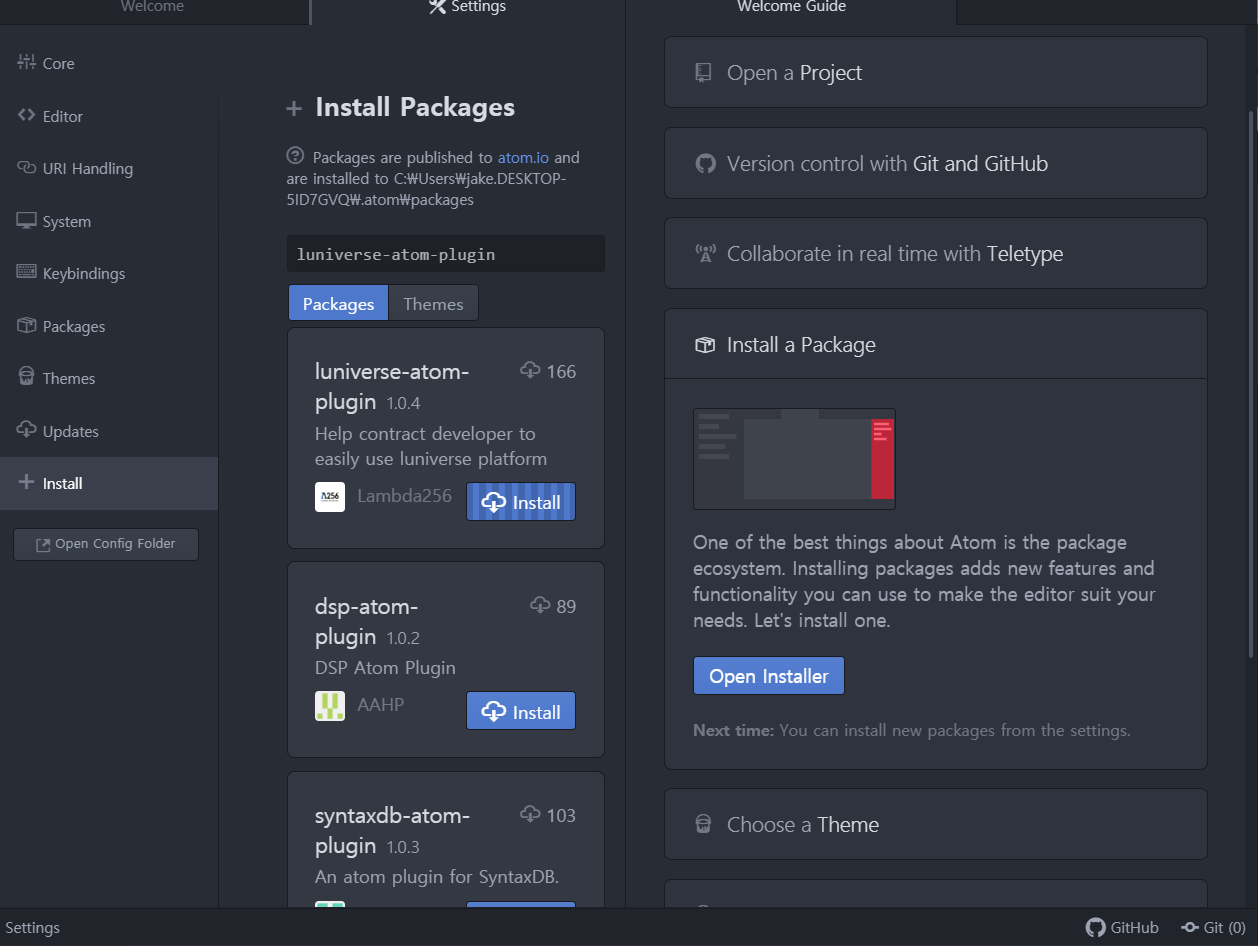Focus the package search input field
Screen dimensions: 1258x946
[445, 254]
